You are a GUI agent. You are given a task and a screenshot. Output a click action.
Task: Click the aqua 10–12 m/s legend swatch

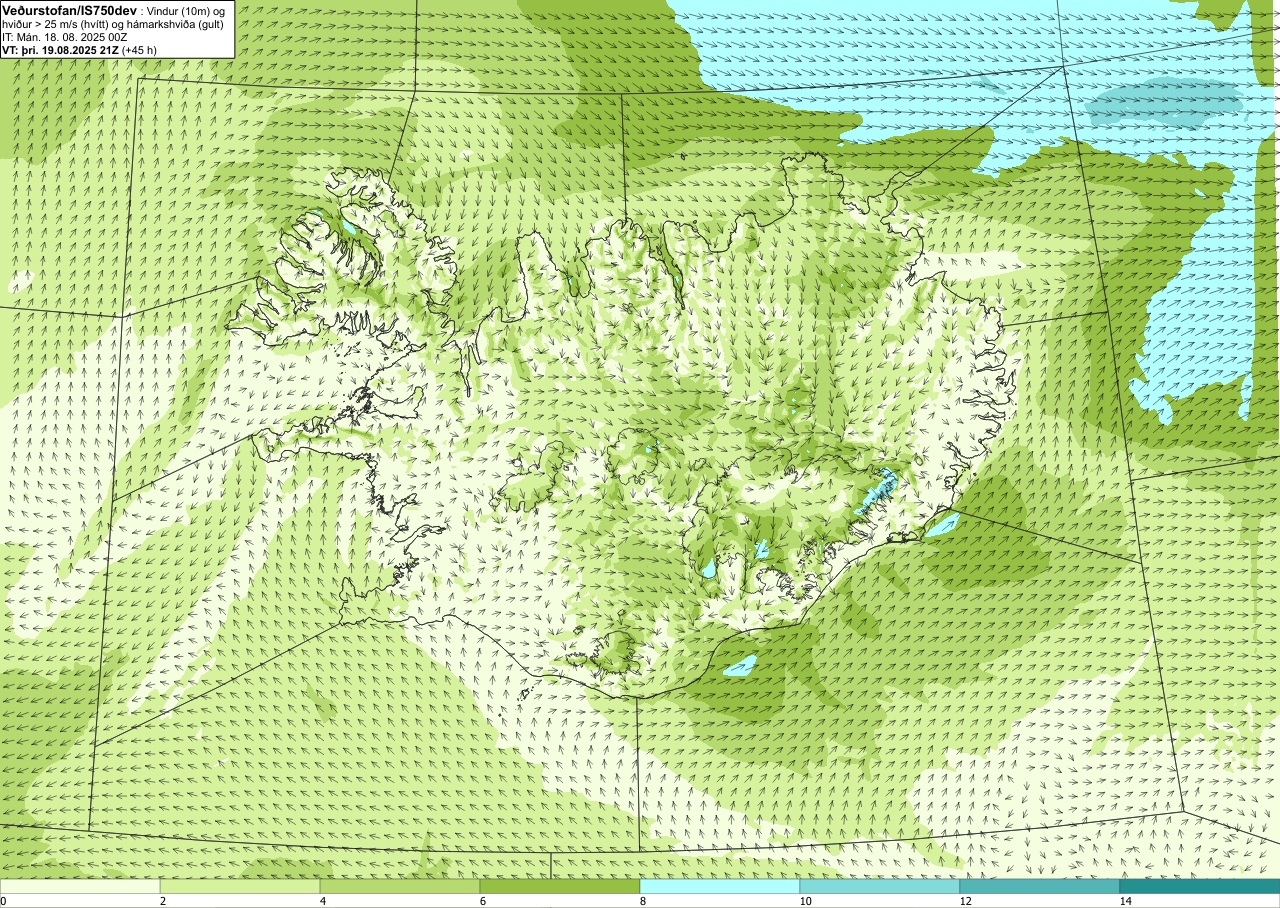pyautogui.click(x=880, y=887)
